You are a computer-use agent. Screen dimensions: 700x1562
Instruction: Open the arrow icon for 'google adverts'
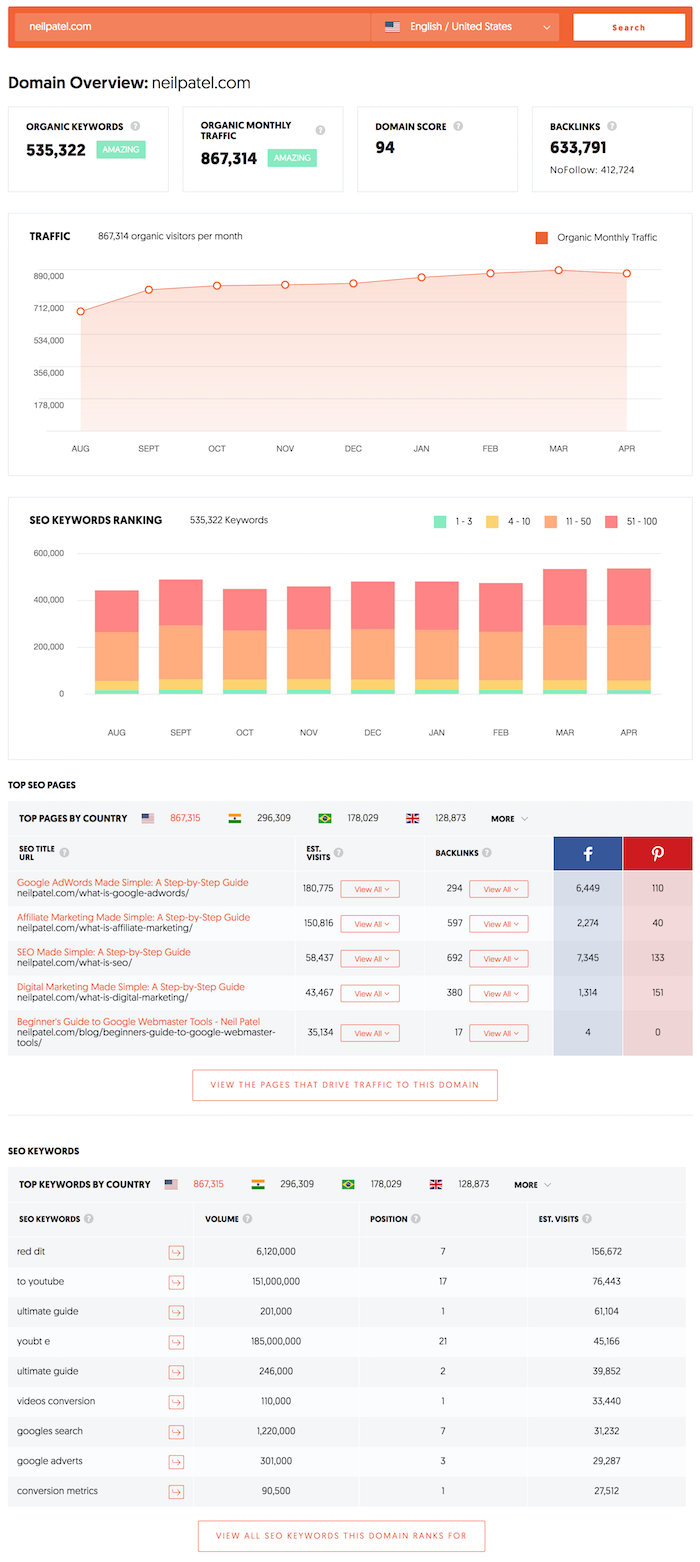coord(176,1462)
